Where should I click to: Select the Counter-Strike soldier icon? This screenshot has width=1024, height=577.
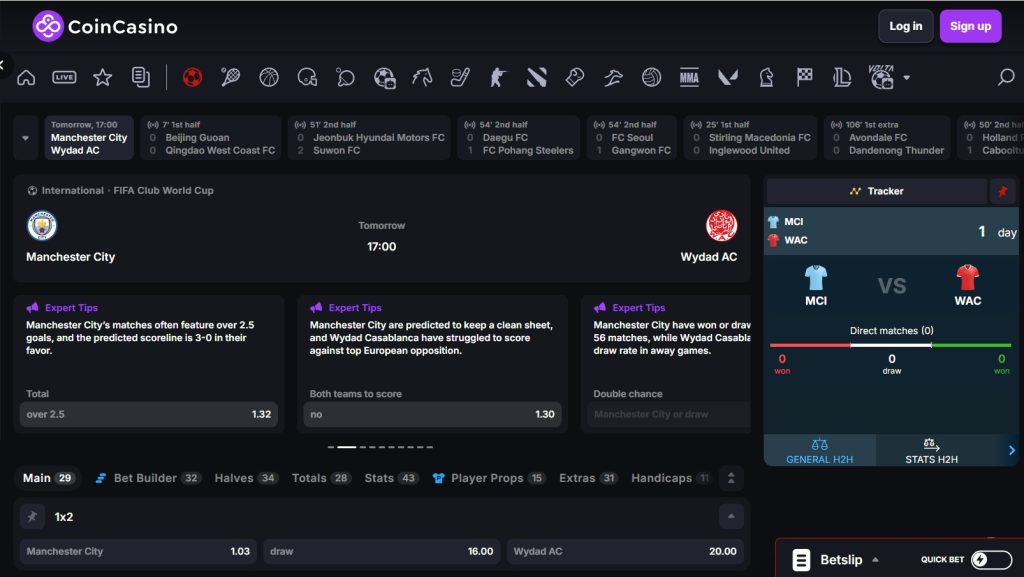(x=498, y=78)
